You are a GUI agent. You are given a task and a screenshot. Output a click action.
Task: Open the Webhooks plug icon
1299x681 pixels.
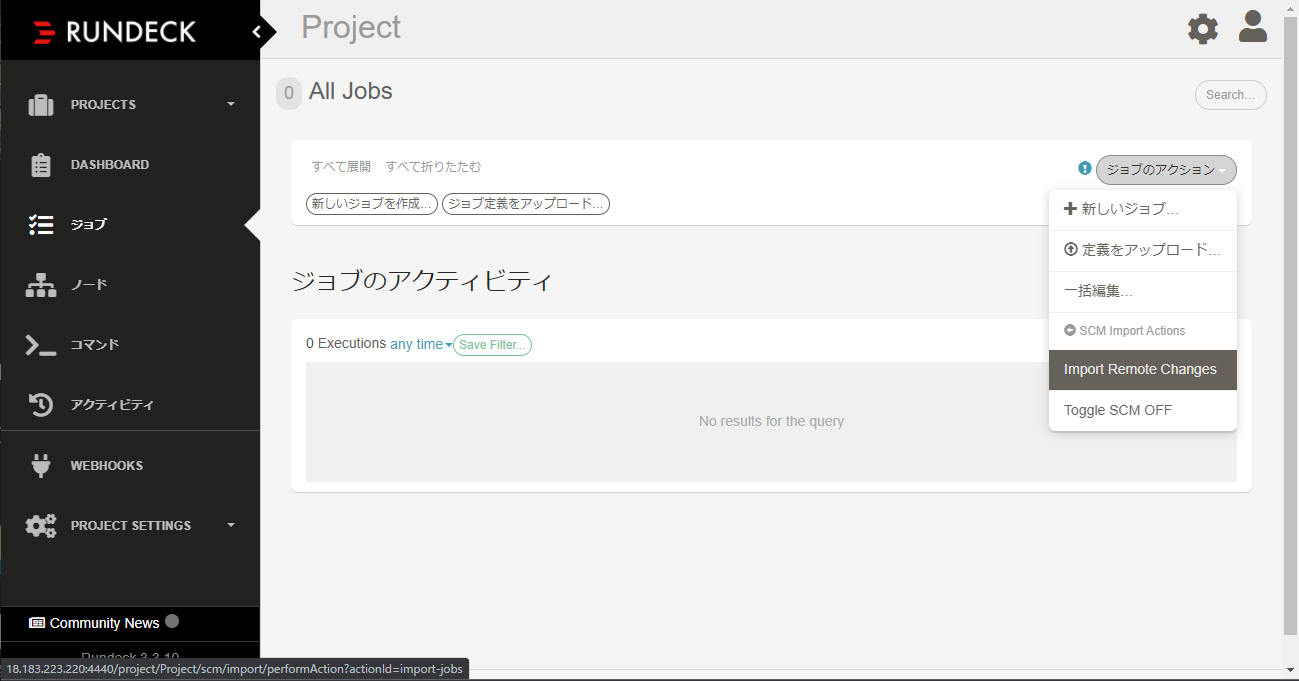click(41, 465)
